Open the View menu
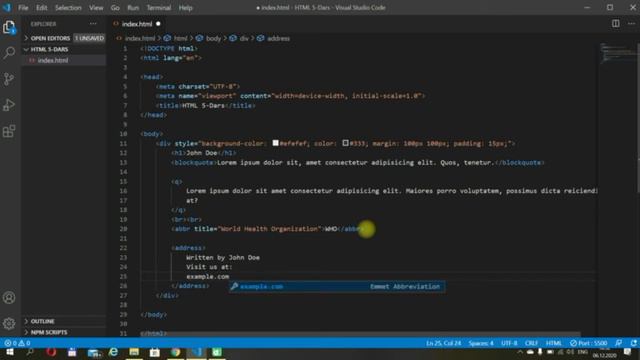 (x=96, y=7)
